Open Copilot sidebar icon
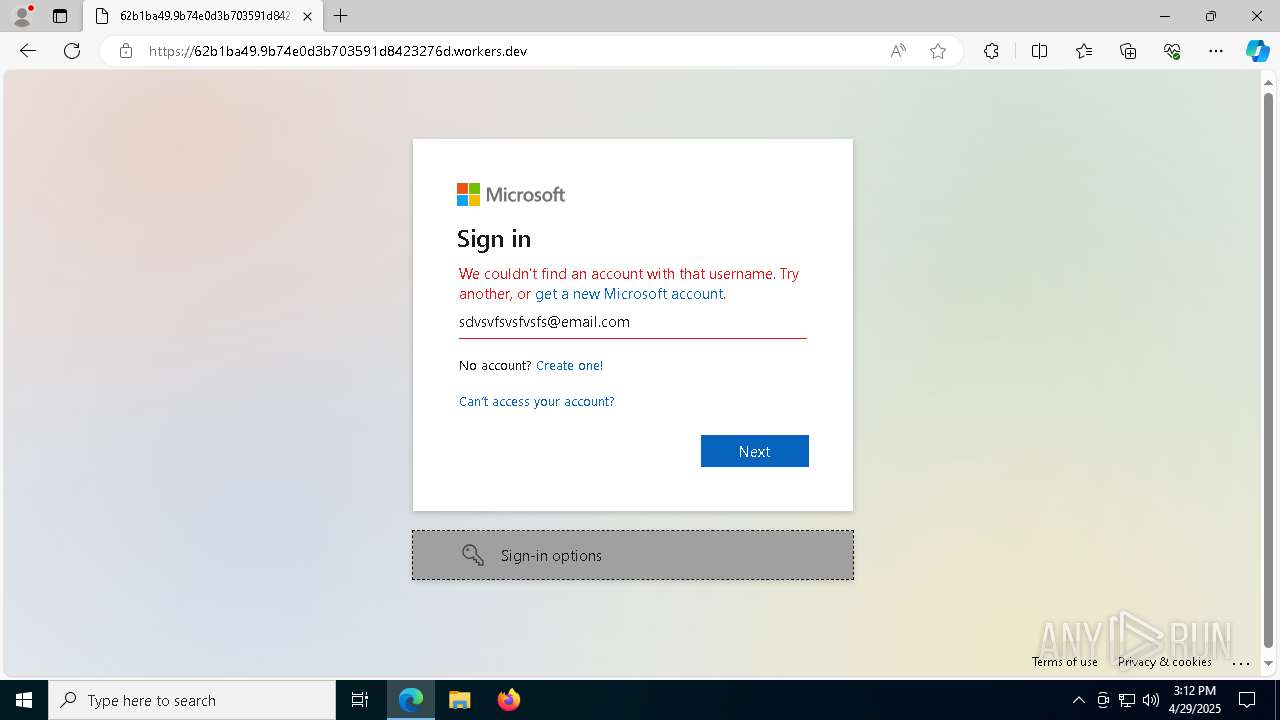The image size is (1280, 720). tap(1257, 51)
